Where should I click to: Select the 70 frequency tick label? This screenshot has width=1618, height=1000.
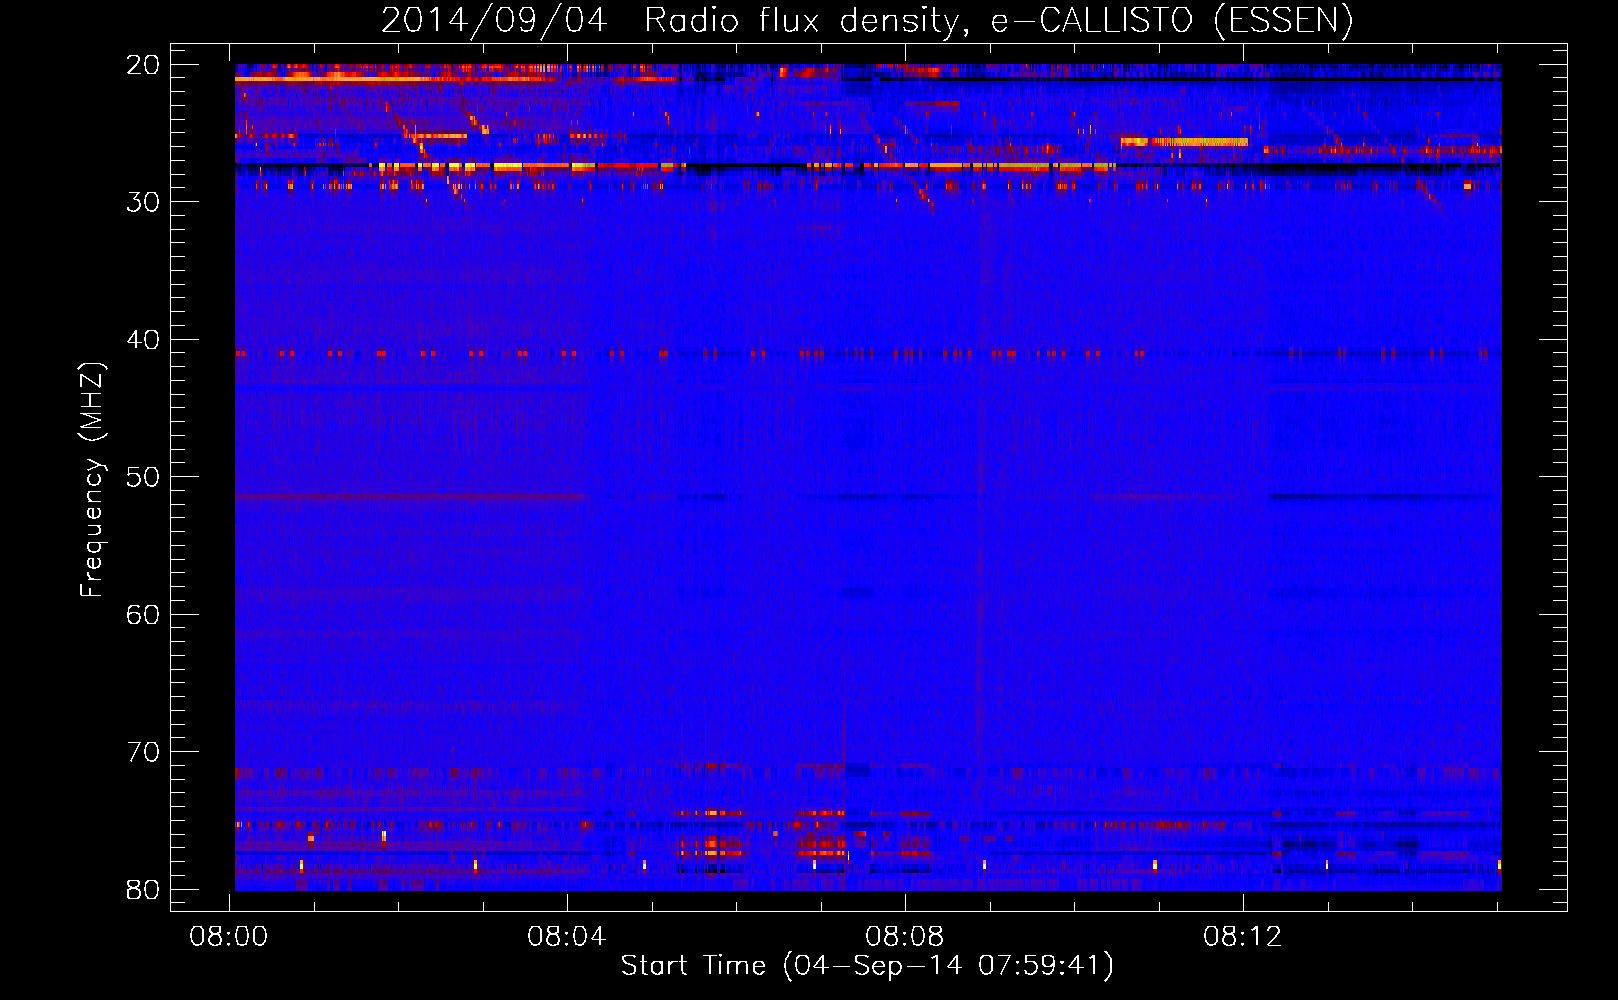coord(144,752)
